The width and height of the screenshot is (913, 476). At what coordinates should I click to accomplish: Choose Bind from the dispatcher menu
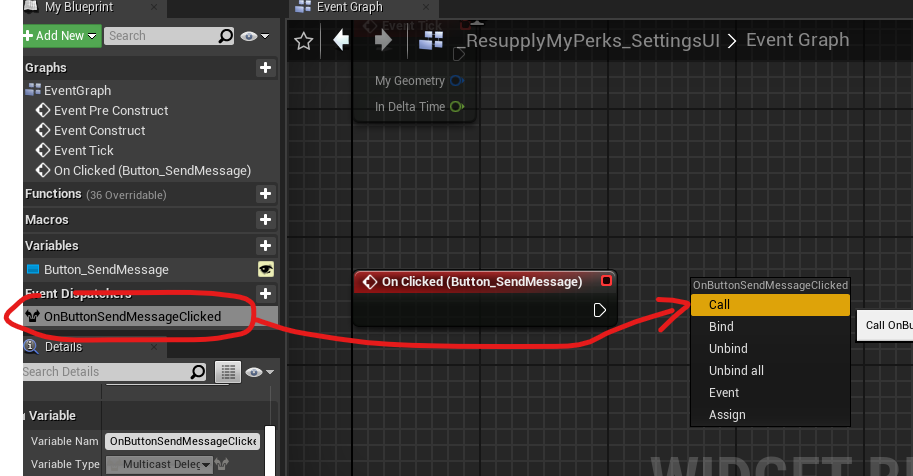click(x=770, y=327)
